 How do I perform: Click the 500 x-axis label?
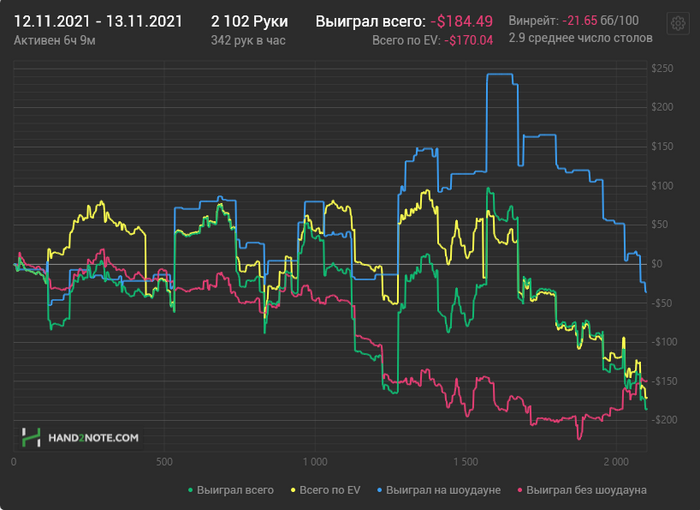164,461
